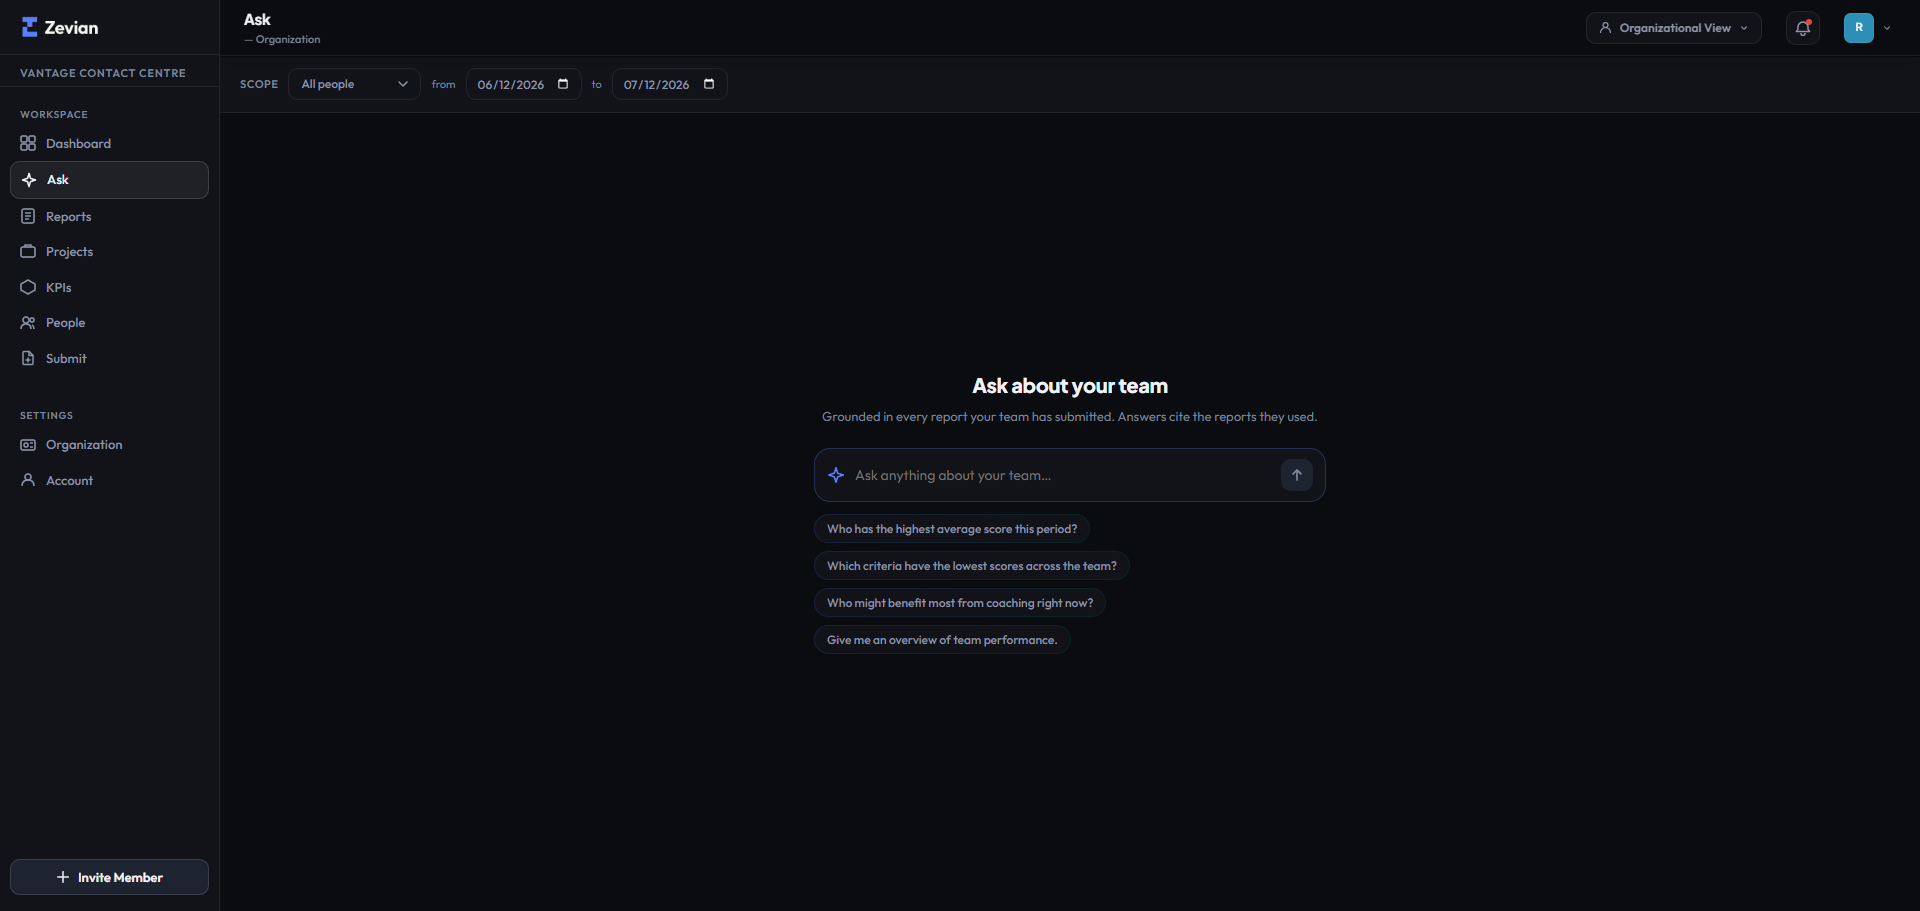1920x911 pixels.
Task: Click the Projects folder icon
Action: [x=28, y=251]
